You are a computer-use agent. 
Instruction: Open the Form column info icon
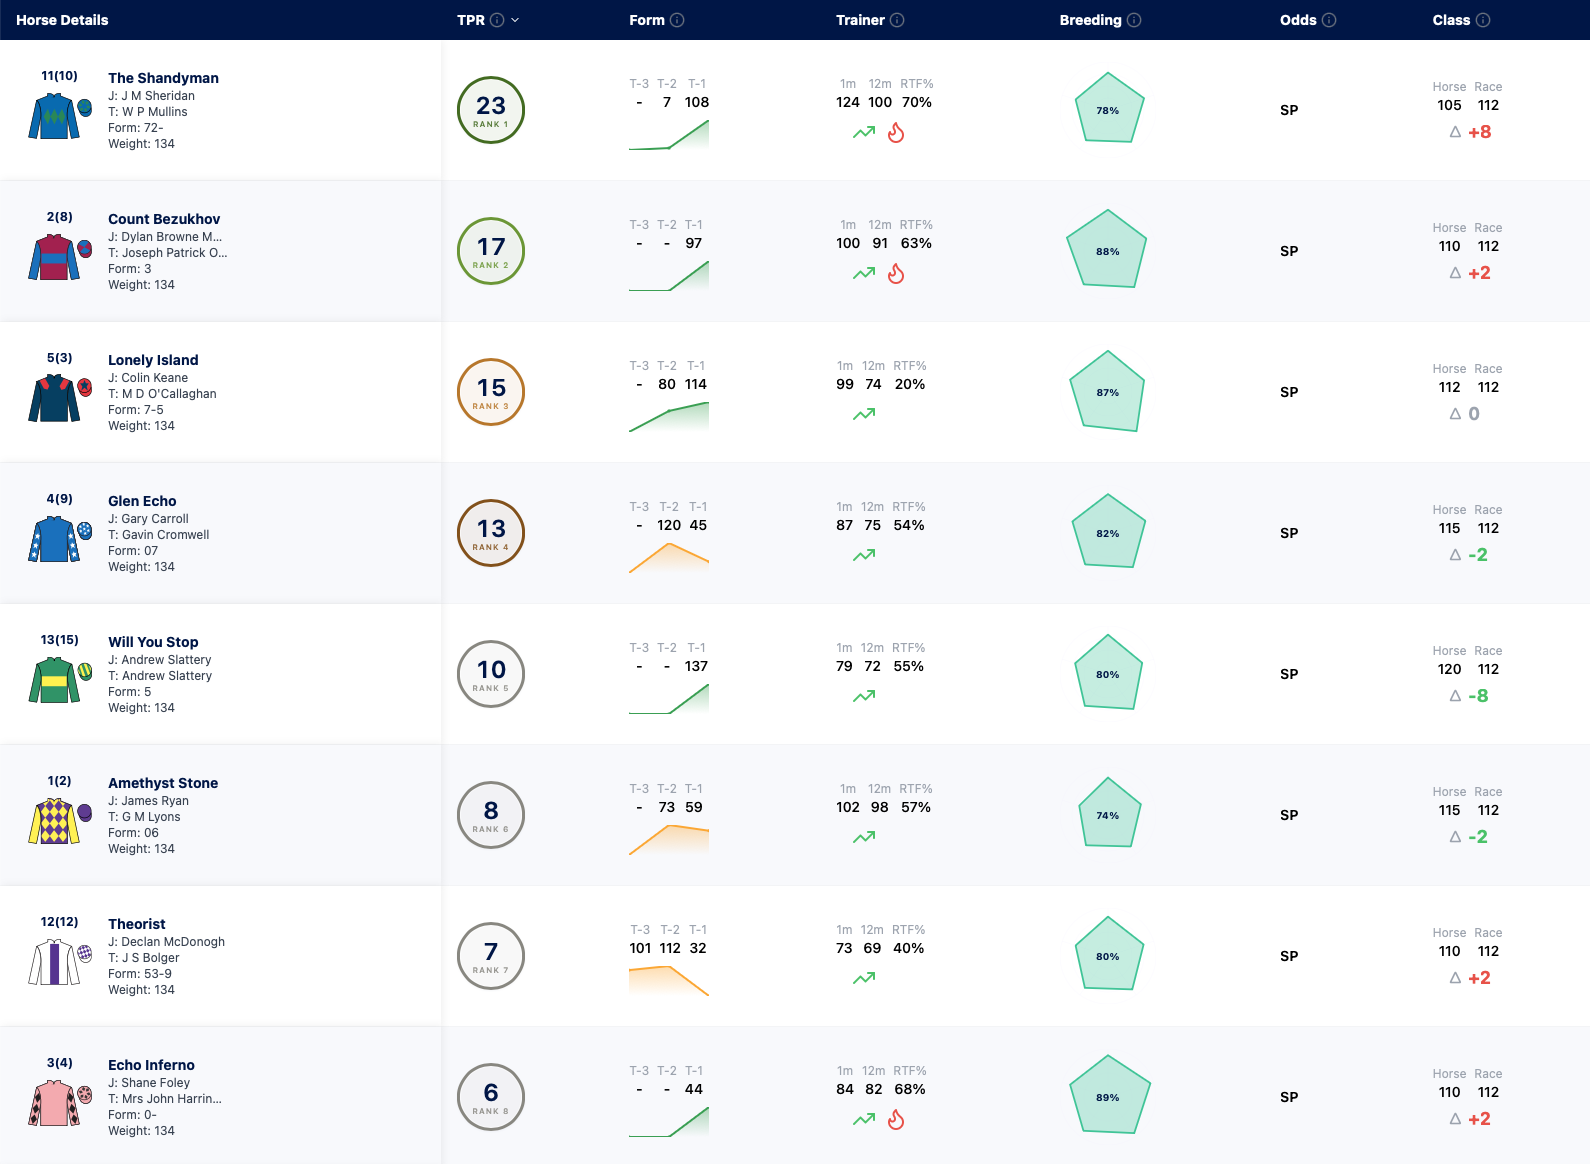click(677, 20)
